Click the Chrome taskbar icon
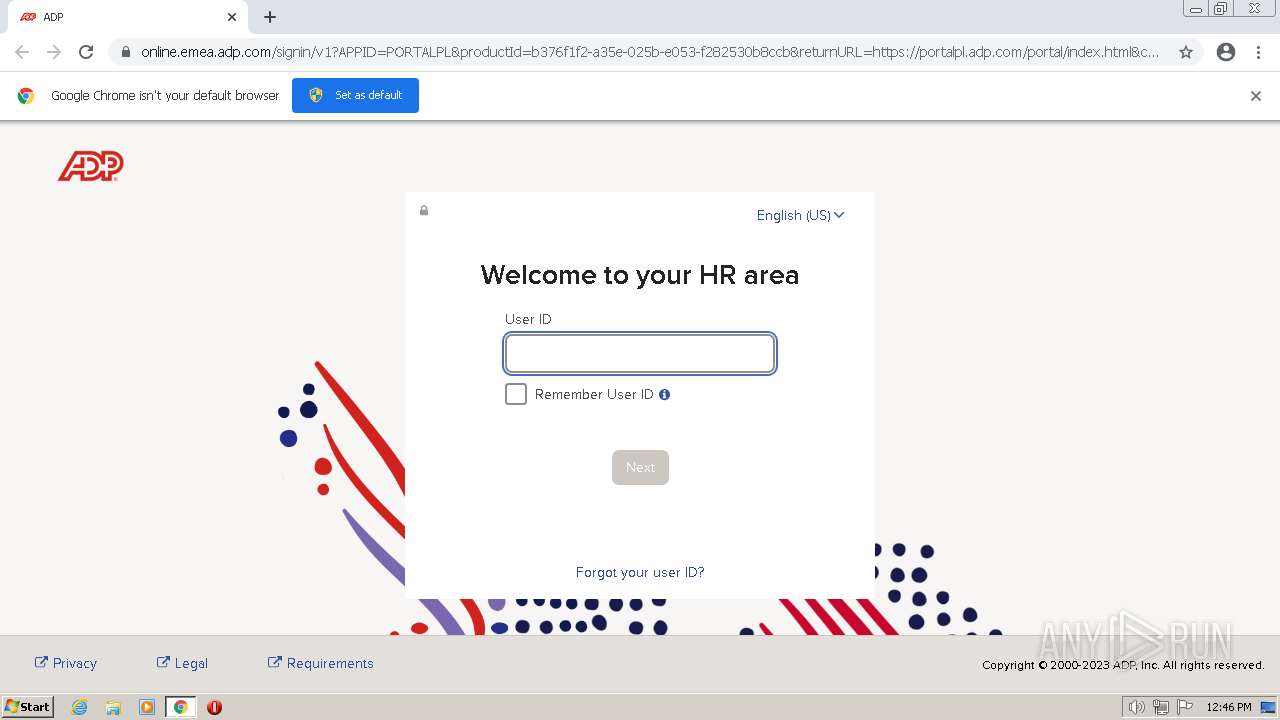The width and height of the screenshot is (1280, 720). click(x=181, y=707)
